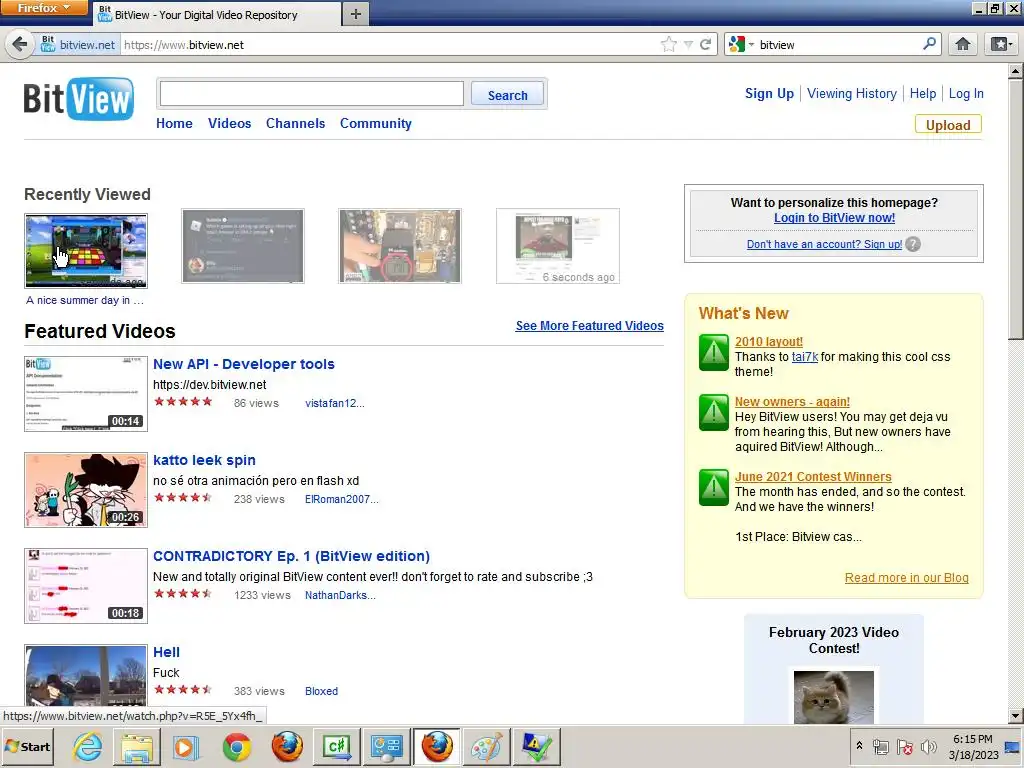Open a new tab with plus button

coord(355,14)
